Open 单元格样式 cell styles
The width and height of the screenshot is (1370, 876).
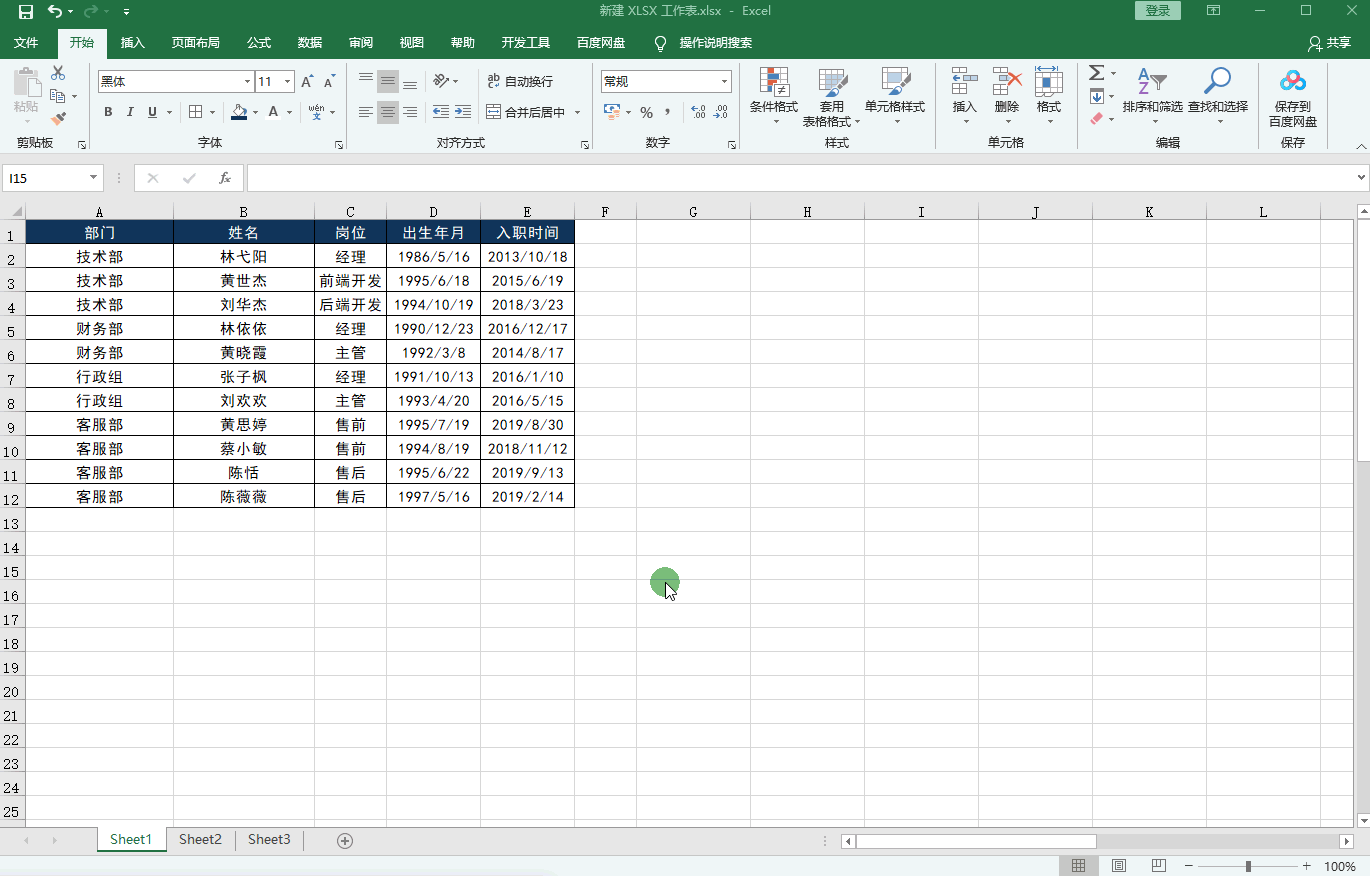[x=895, y=96]
